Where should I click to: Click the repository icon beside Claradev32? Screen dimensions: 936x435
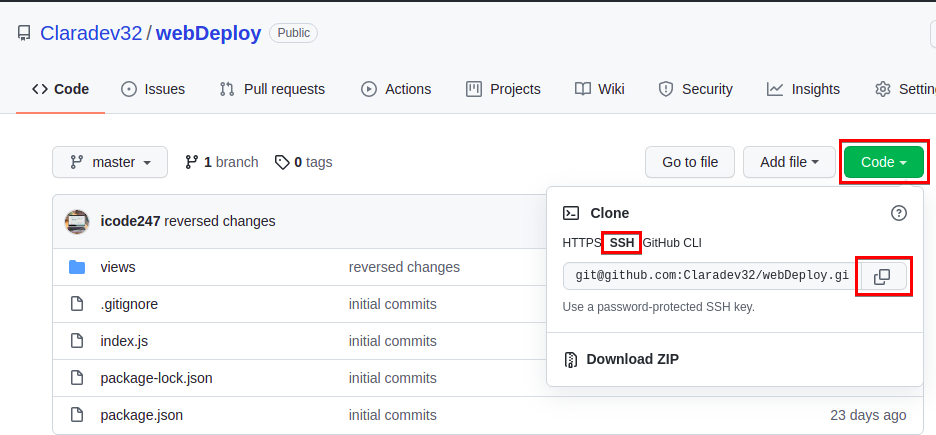coord(23,33)
